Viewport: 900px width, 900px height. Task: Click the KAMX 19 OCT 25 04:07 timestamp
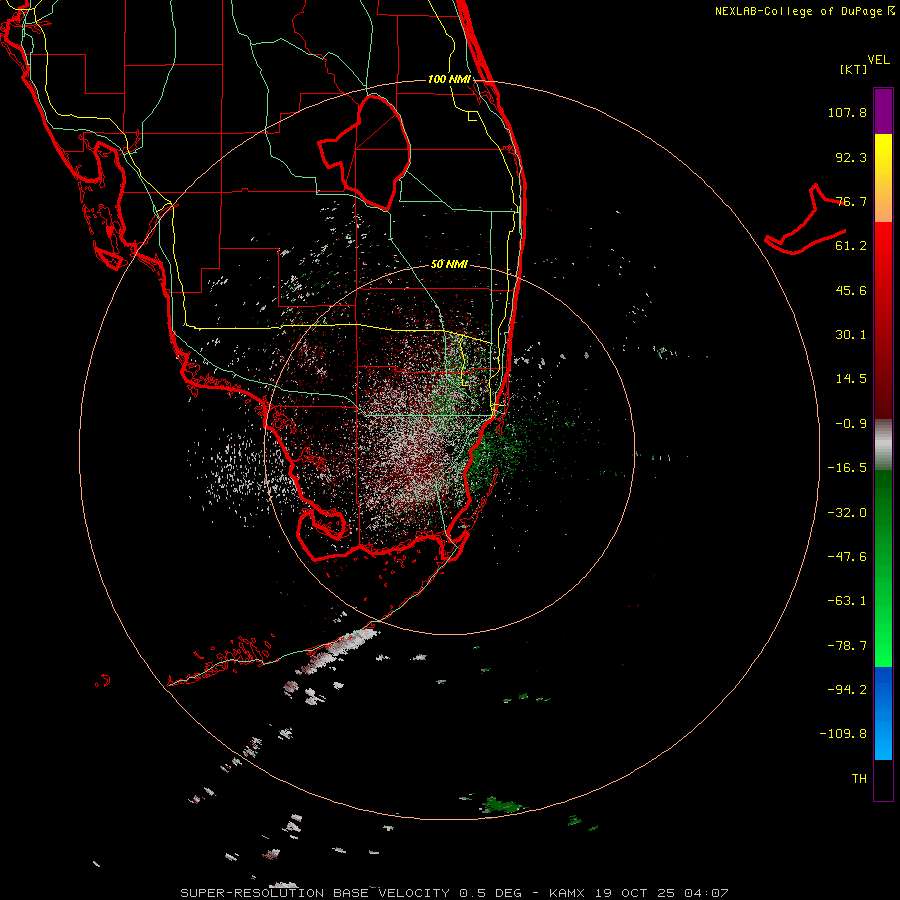638,893
